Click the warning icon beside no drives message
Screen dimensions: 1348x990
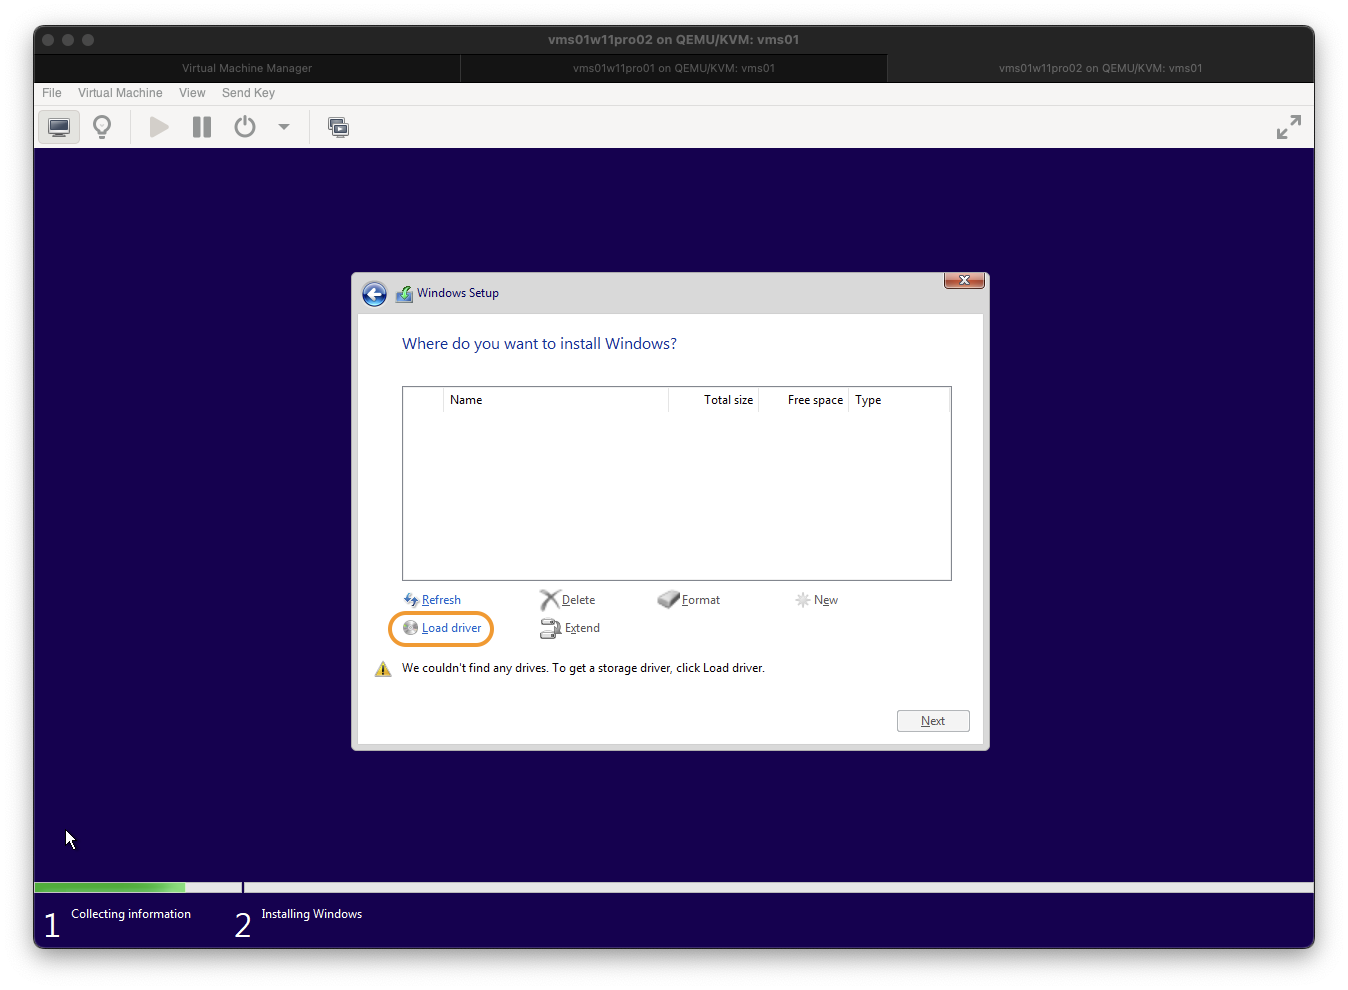tap(383, 669)
